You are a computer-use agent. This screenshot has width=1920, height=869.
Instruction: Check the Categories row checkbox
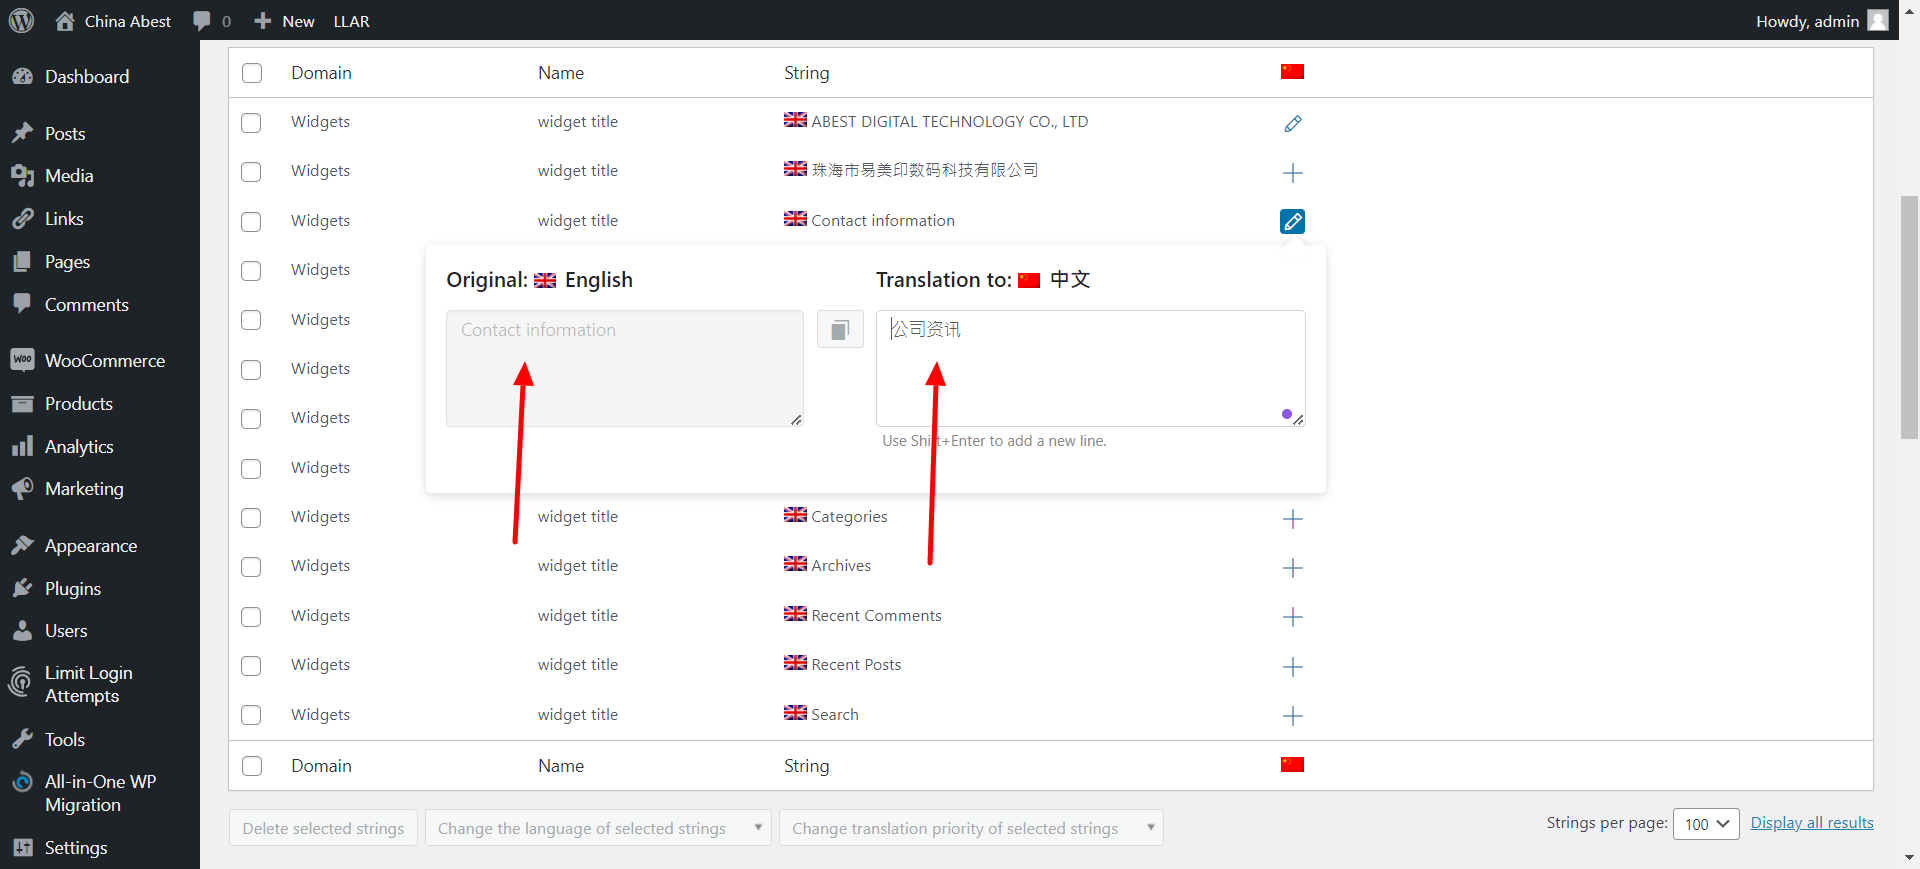point(251,518)
